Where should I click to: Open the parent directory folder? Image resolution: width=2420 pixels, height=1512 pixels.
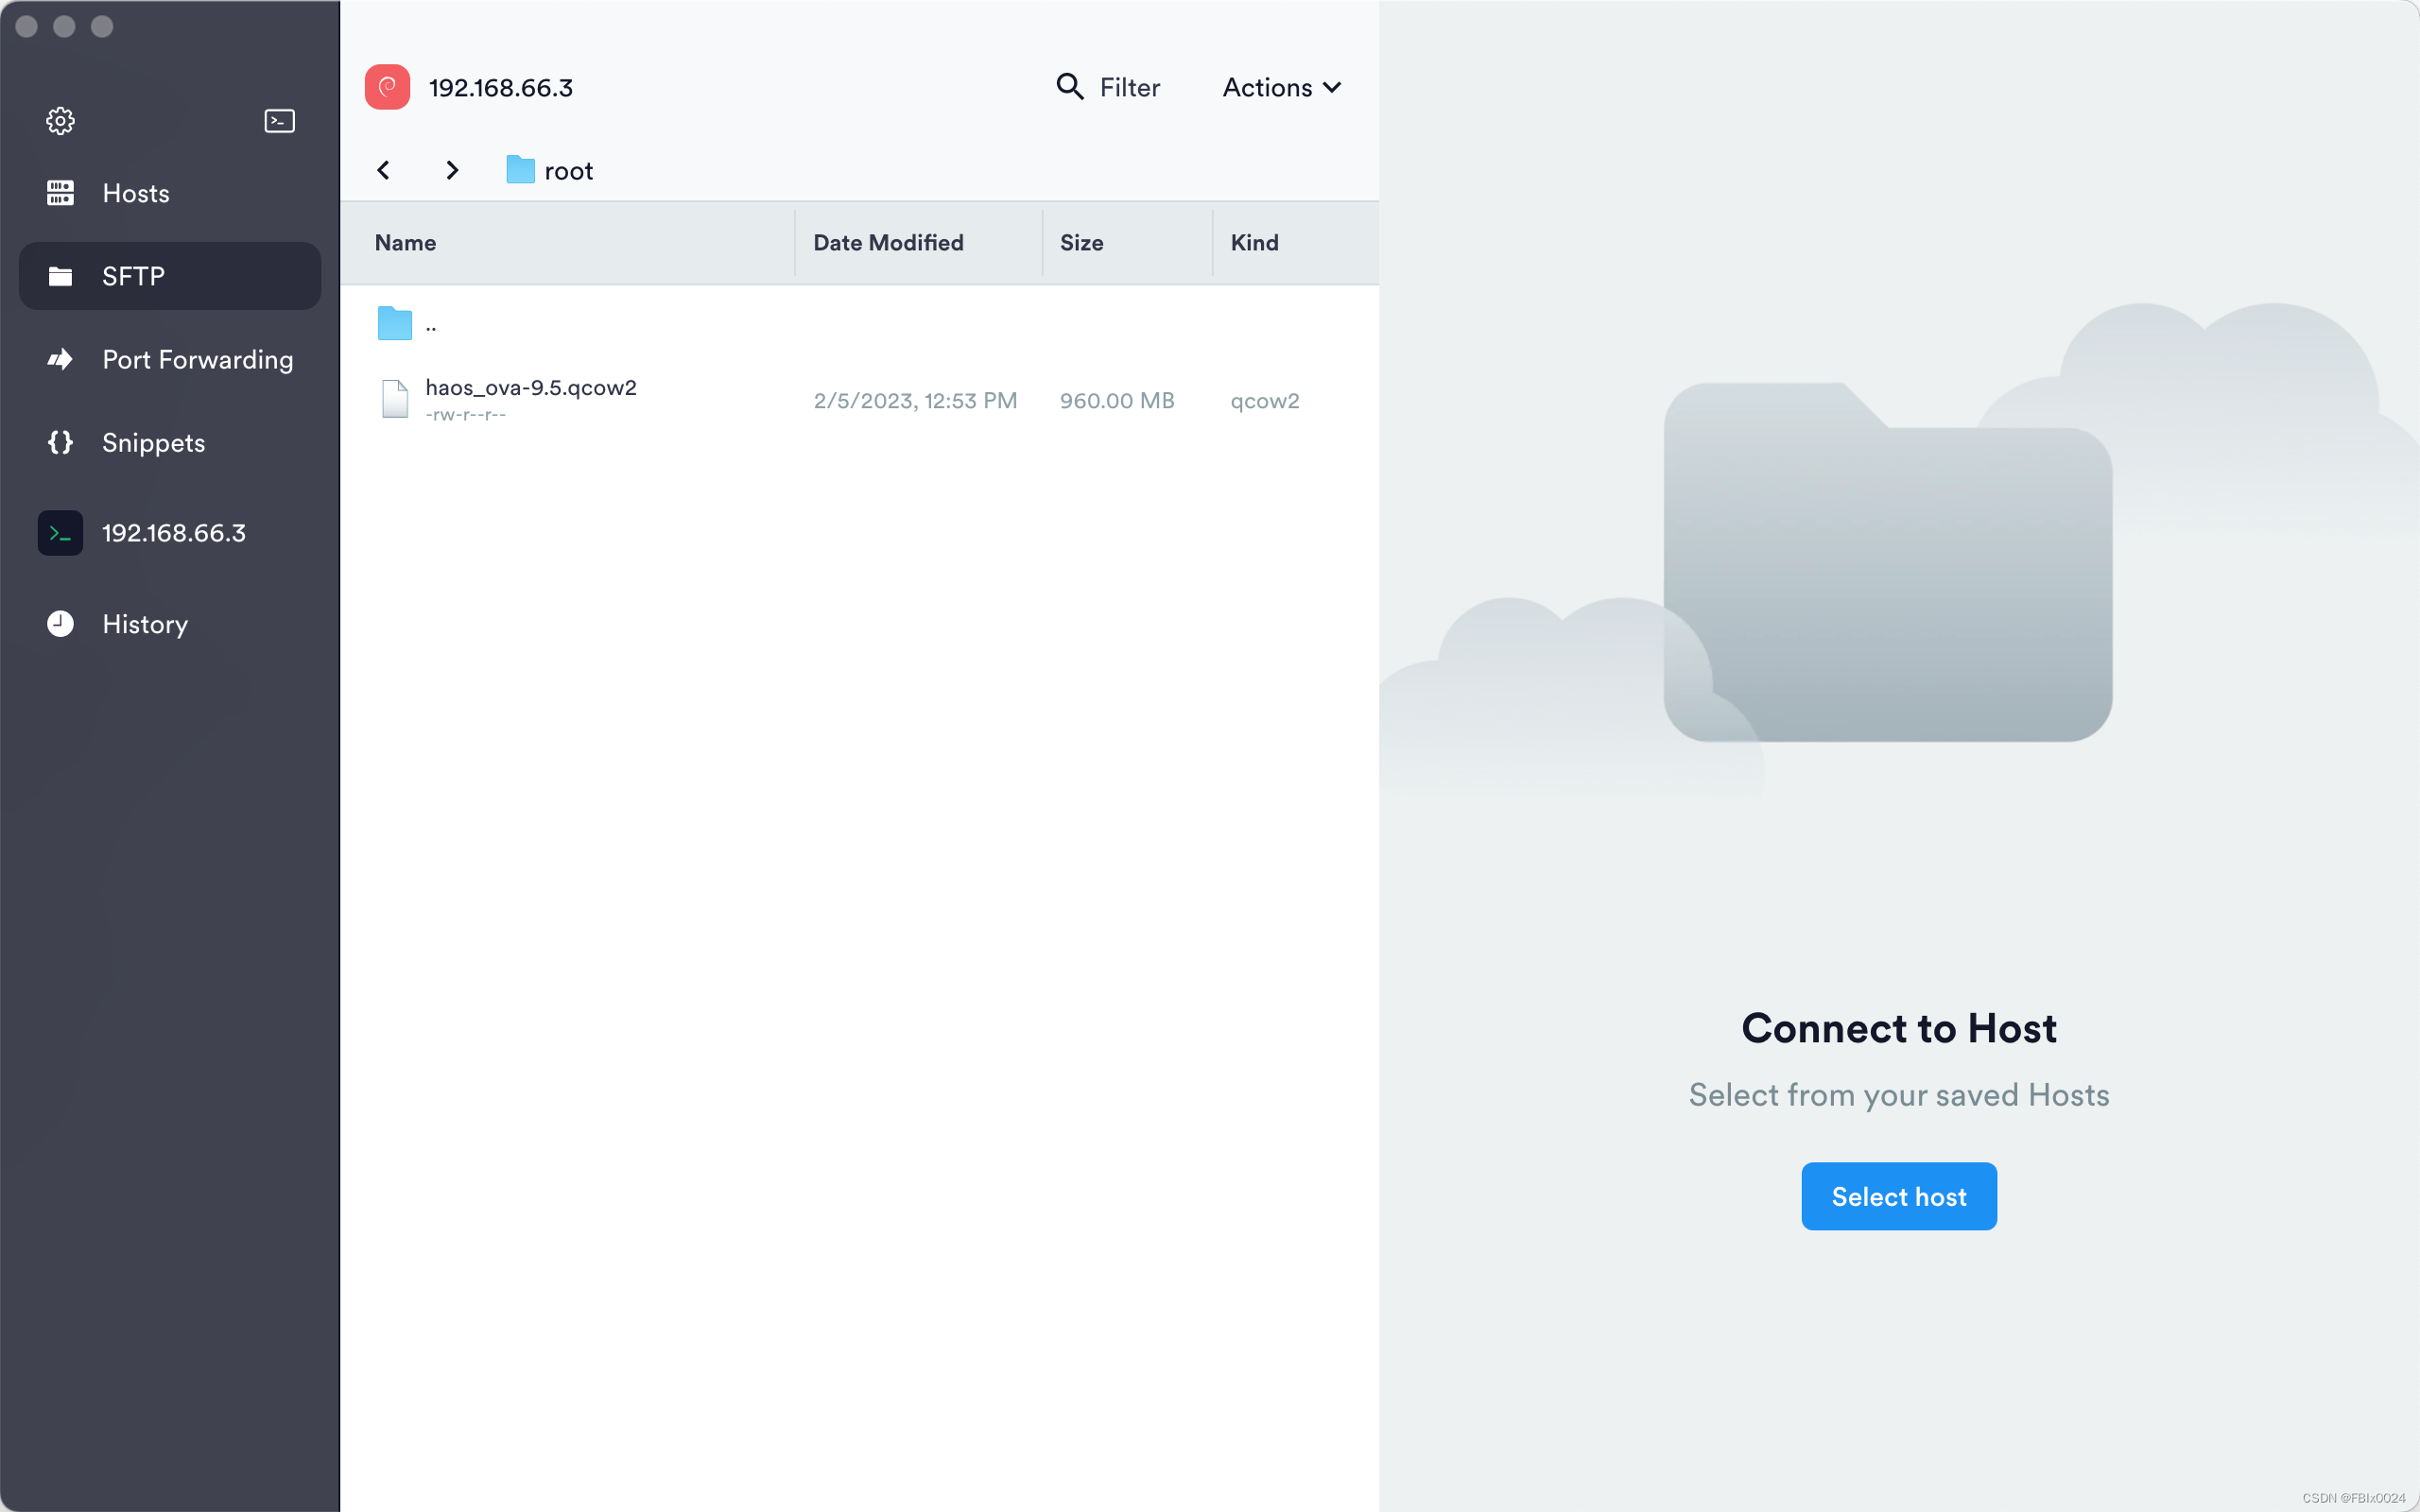pyautogui.click(x=396, y=324)
